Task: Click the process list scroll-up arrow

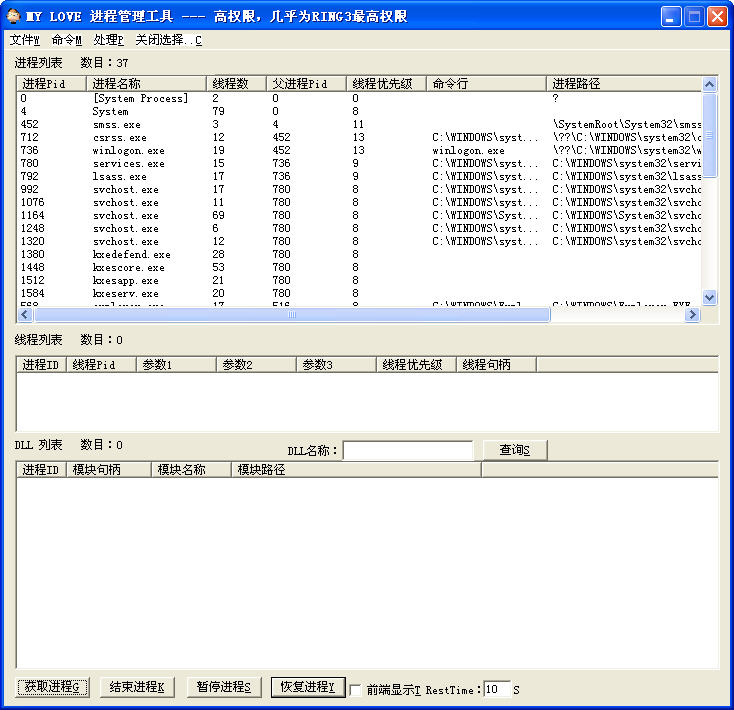Action: point(710,84)
